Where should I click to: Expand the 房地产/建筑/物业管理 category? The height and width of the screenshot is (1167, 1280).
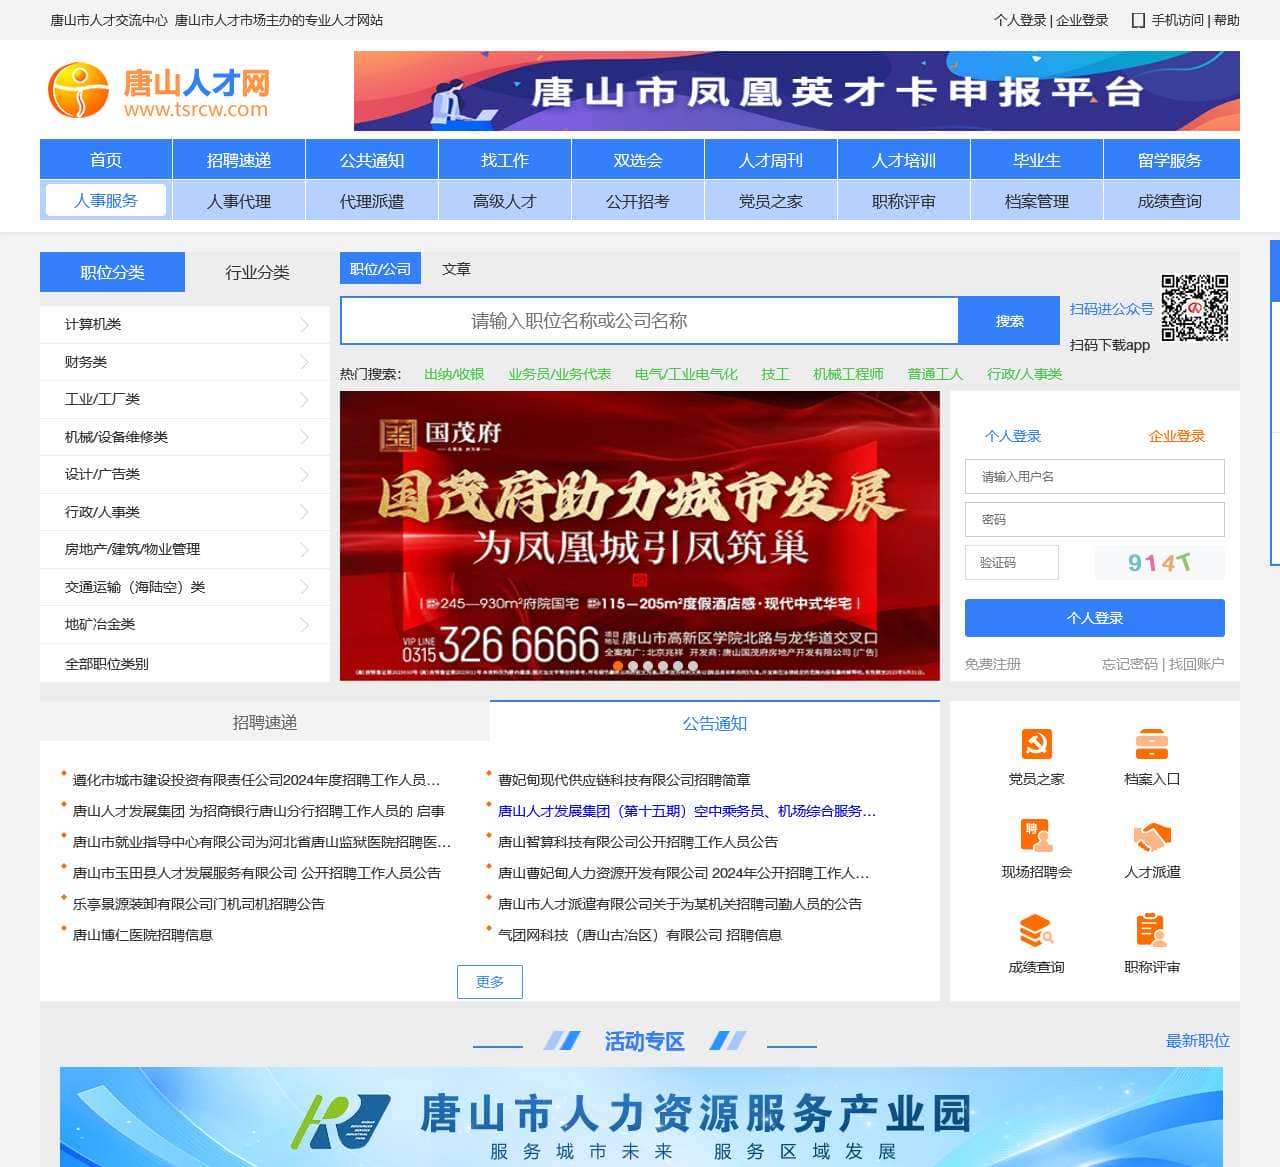pyautogui.click(x=185, y=549)
